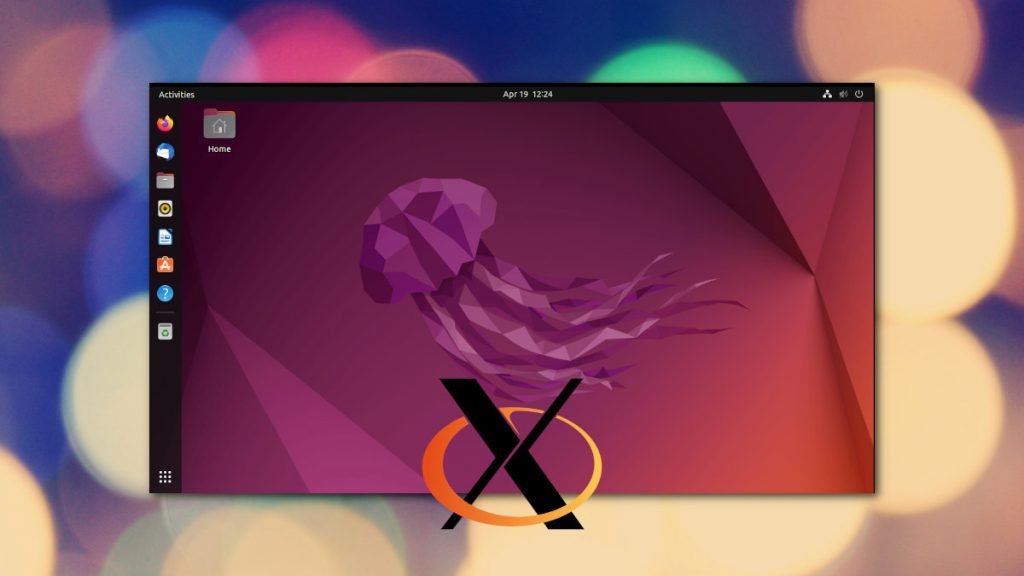Open LibreOffice Writer from the dock
The height and width of the screenshot is (576, 1024).
[x=165, y=236]
